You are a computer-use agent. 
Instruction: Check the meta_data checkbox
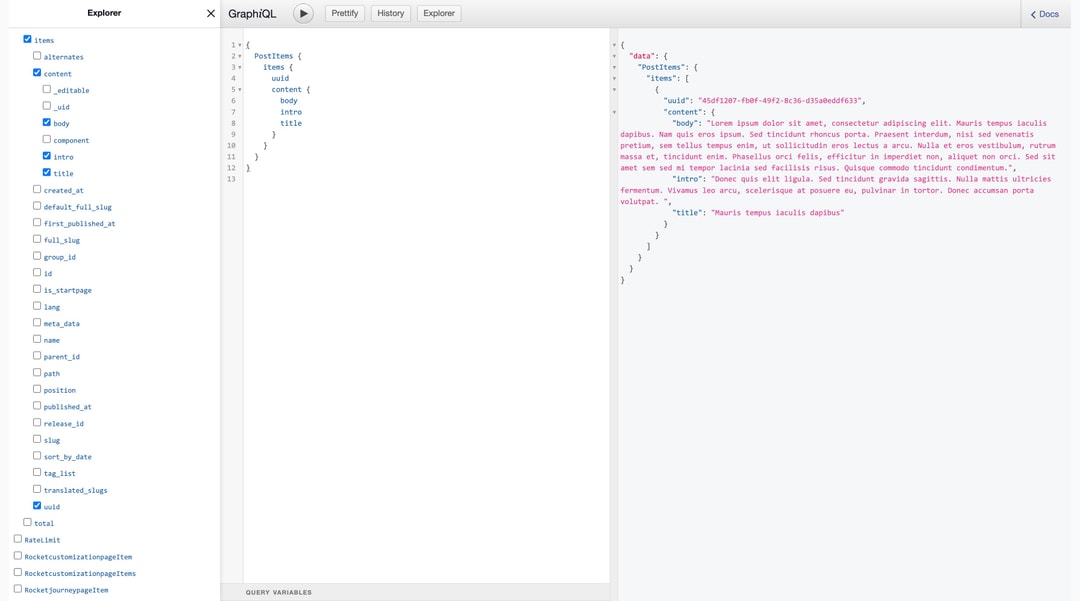tap(37, 322)
